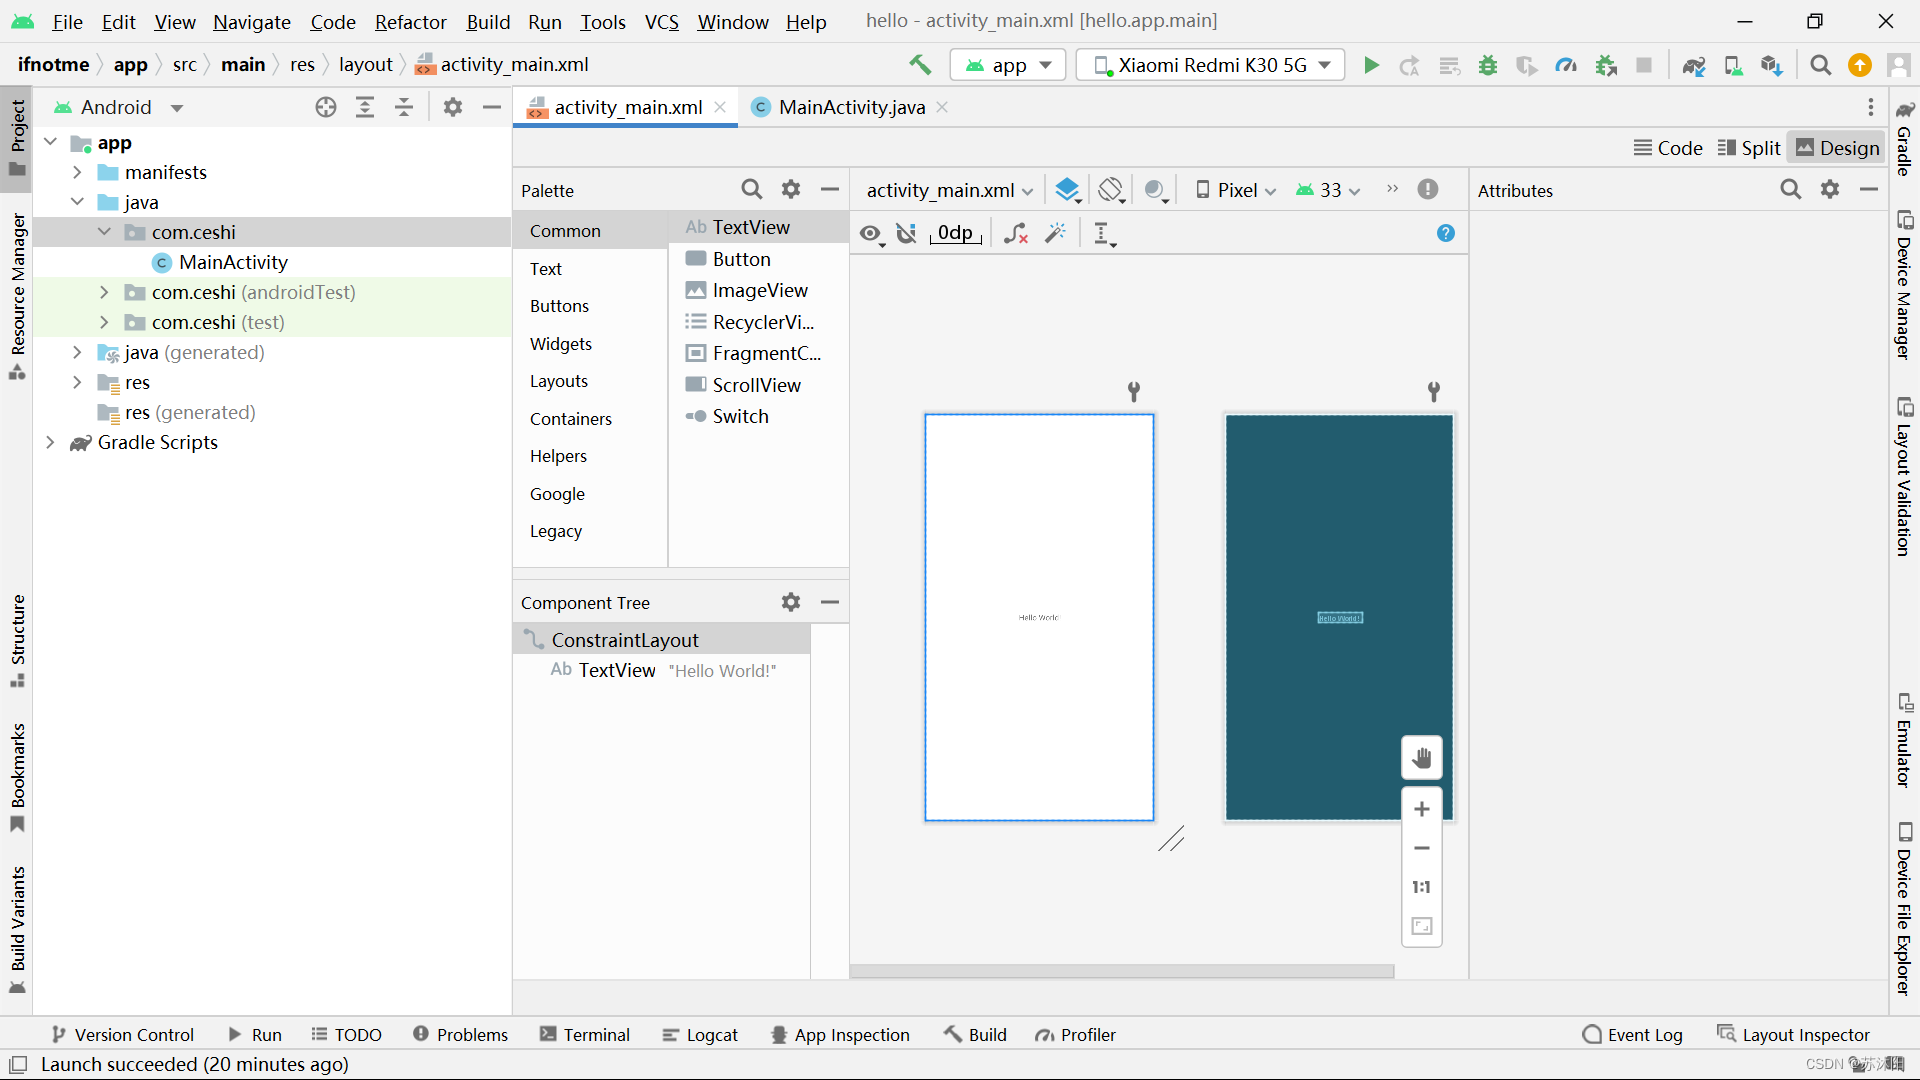Select the Pan hand tool in the designer
1920x1080 pixels.
click(1421, 758)
